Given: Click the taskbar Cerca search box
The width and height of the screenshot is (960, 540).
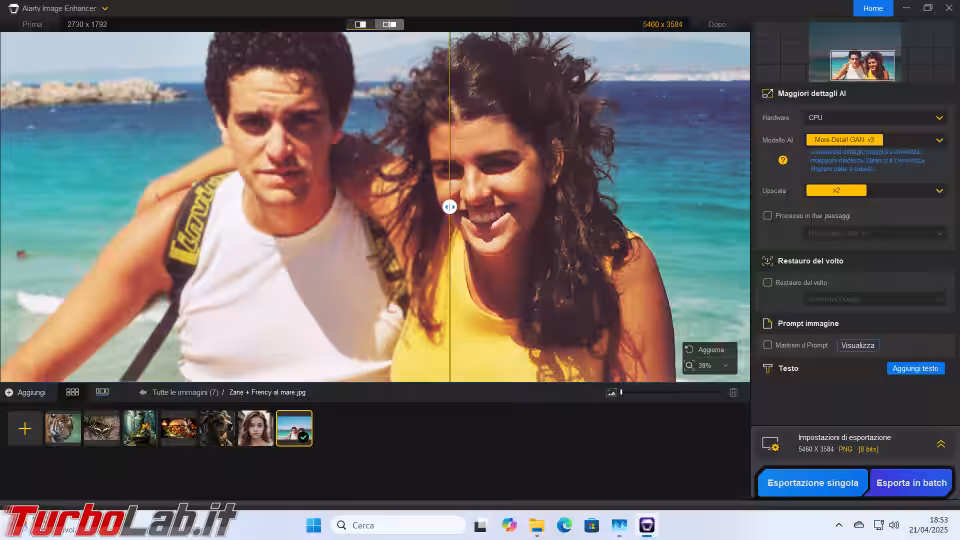Looking at the screenshot, I should tap(399, 525).
